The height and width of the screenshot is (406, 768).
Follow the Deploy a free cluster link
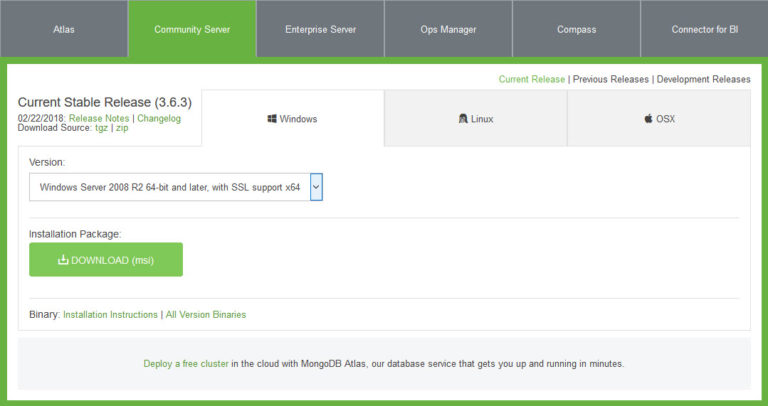click(x=186, y=364)
